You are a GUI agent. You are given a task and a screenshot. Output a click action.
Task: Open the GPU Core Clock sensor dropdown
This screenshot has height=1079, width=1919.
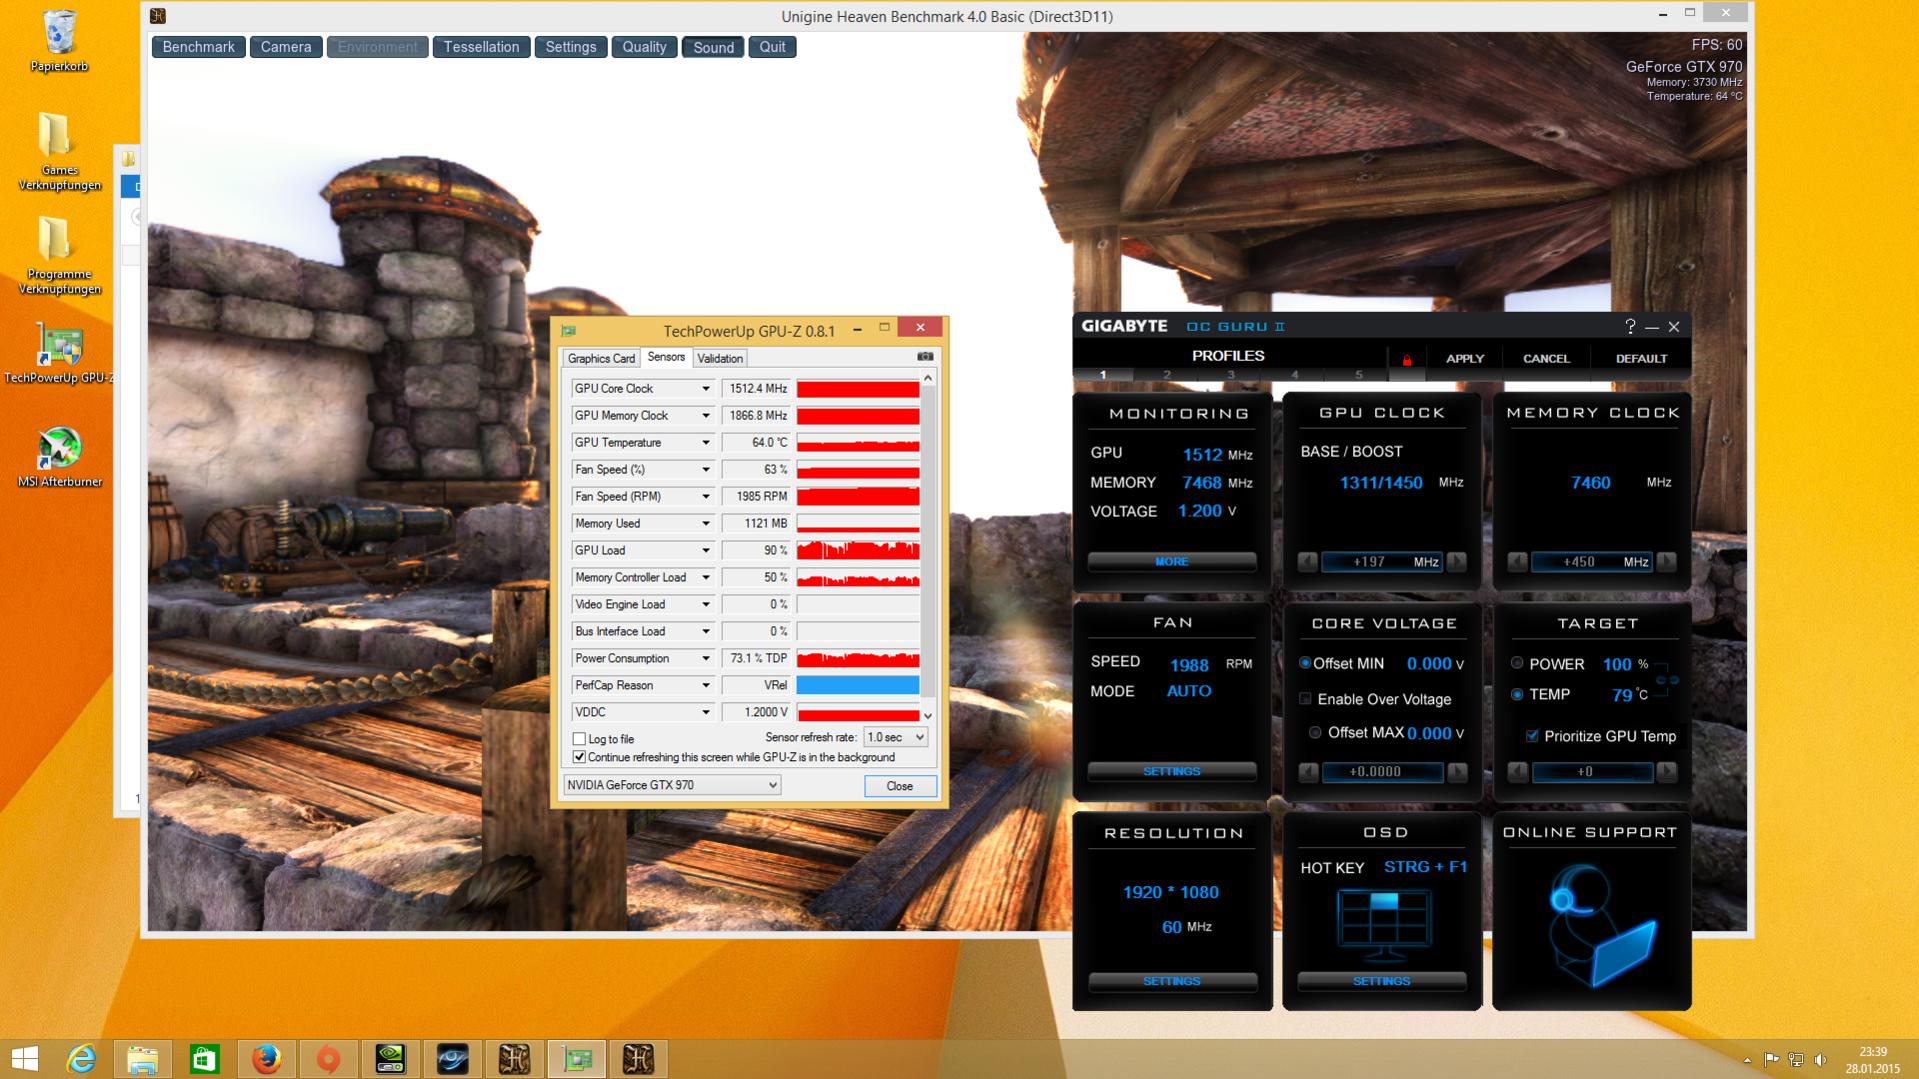pyautogui.click(x=705, y=389)
